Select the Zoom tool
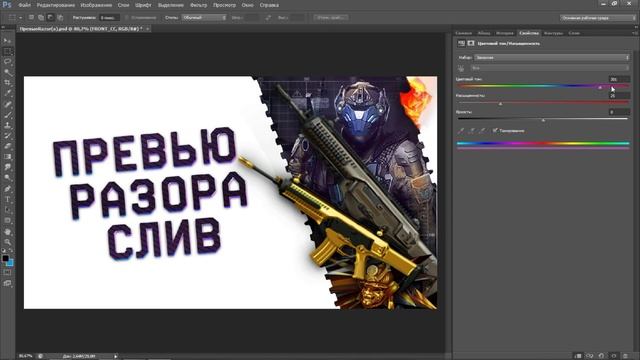The image size is (640, 360). click(x=7, y=242)
